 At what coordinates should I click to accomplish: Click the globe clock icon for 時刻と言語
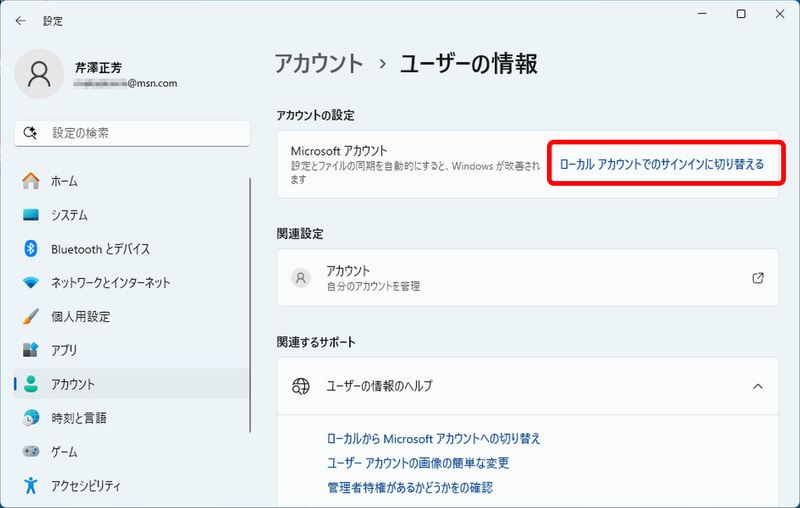31,418
